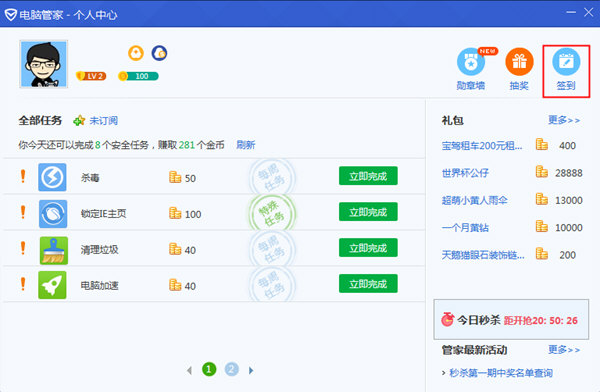Open the 一个月黄钻 gift
Image resolution: width=600 pixels, height=392 pixels.
[x=465, y=227]
